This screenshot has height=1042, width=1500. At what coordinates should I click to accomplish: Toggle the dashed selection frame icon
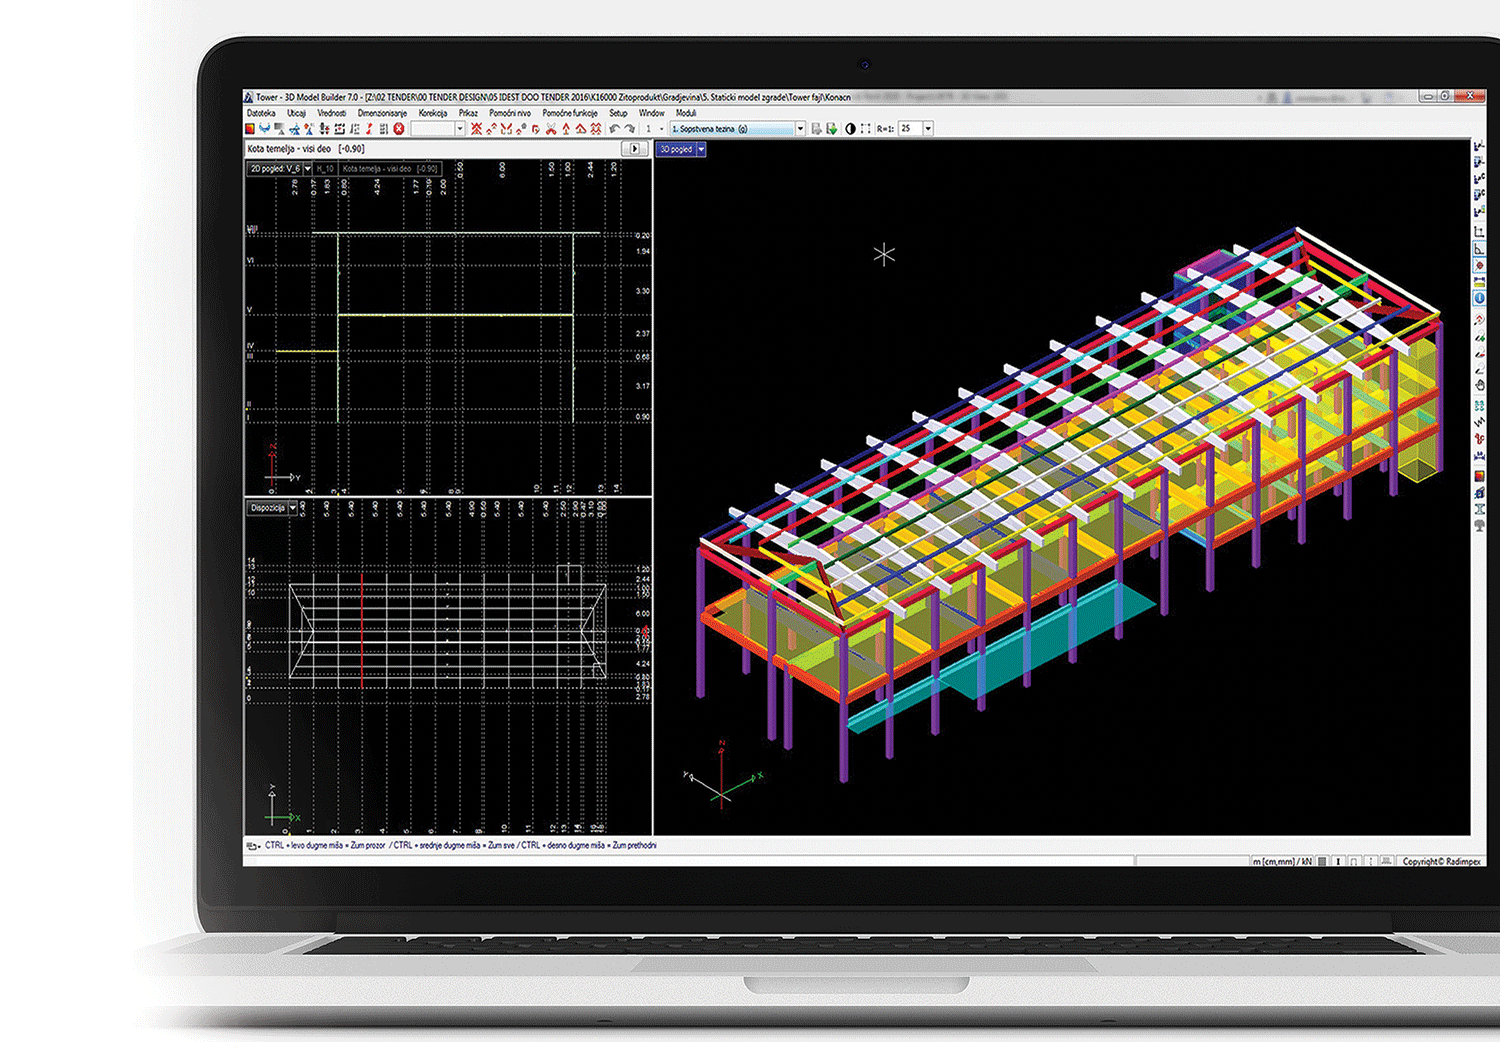(865, 129)
